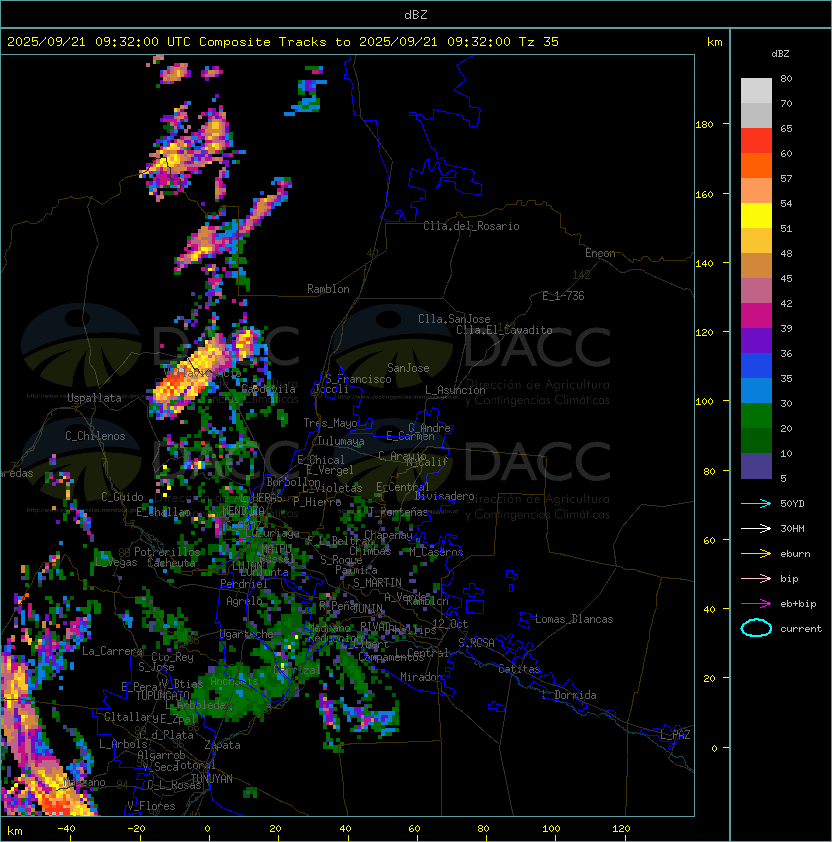Screen dimensions: 832x842
Task: Click the C_Chilenos map label
Action: (95, 436)
